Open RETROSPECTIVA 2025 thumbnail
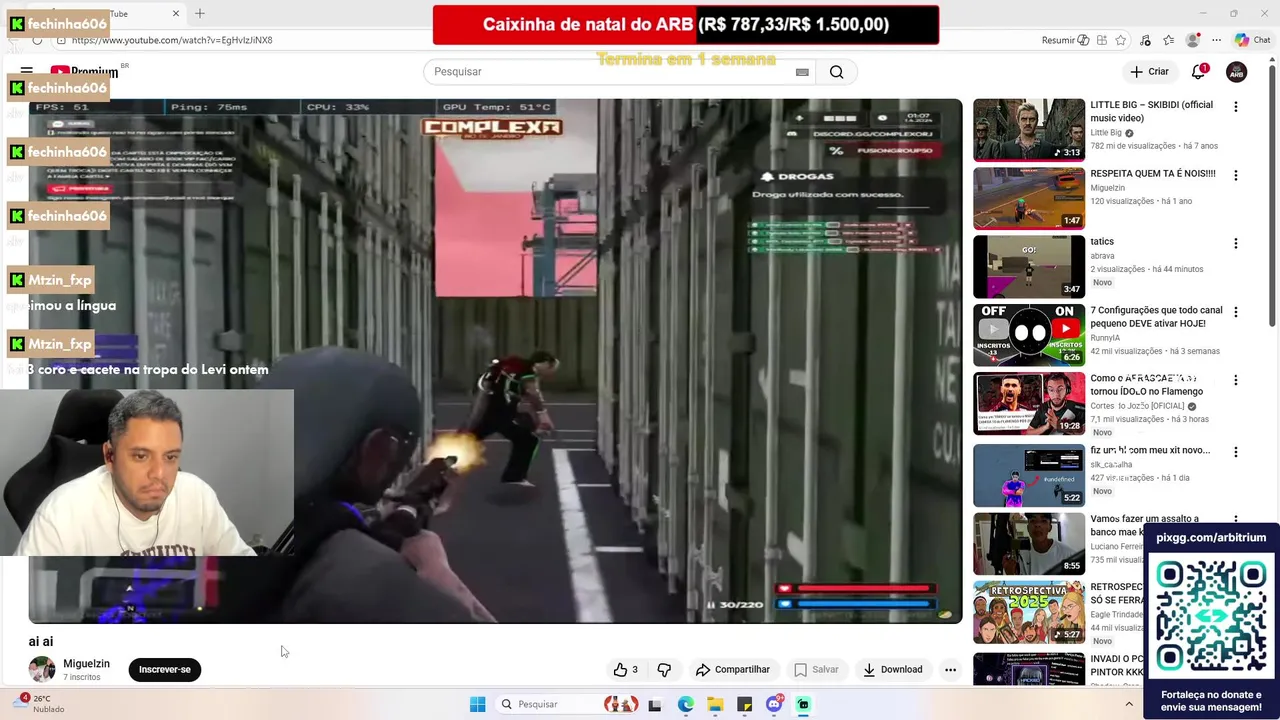Viewport: 1280px width, 720px height. [x=1029, y=612]
